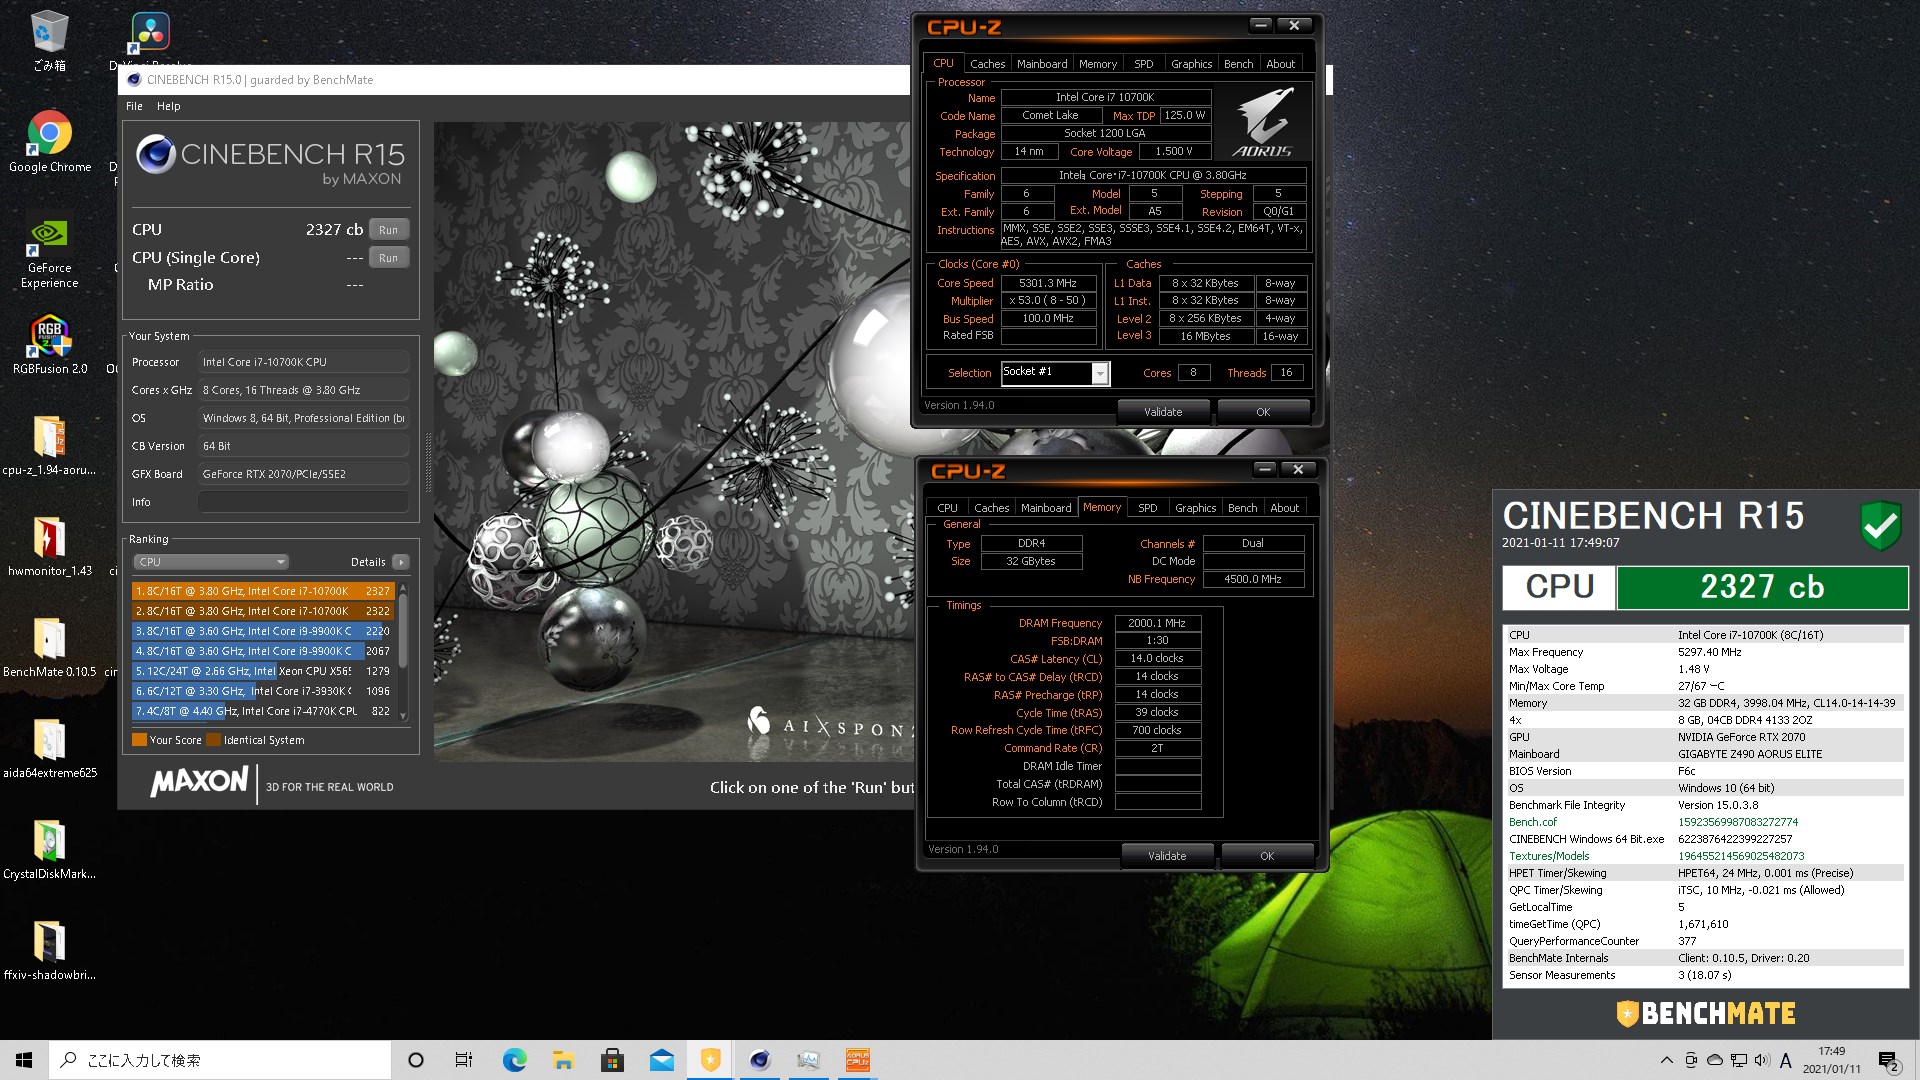
Task: Click Textures/Models hash link in BenchMate
Action: pos(1741,856)
